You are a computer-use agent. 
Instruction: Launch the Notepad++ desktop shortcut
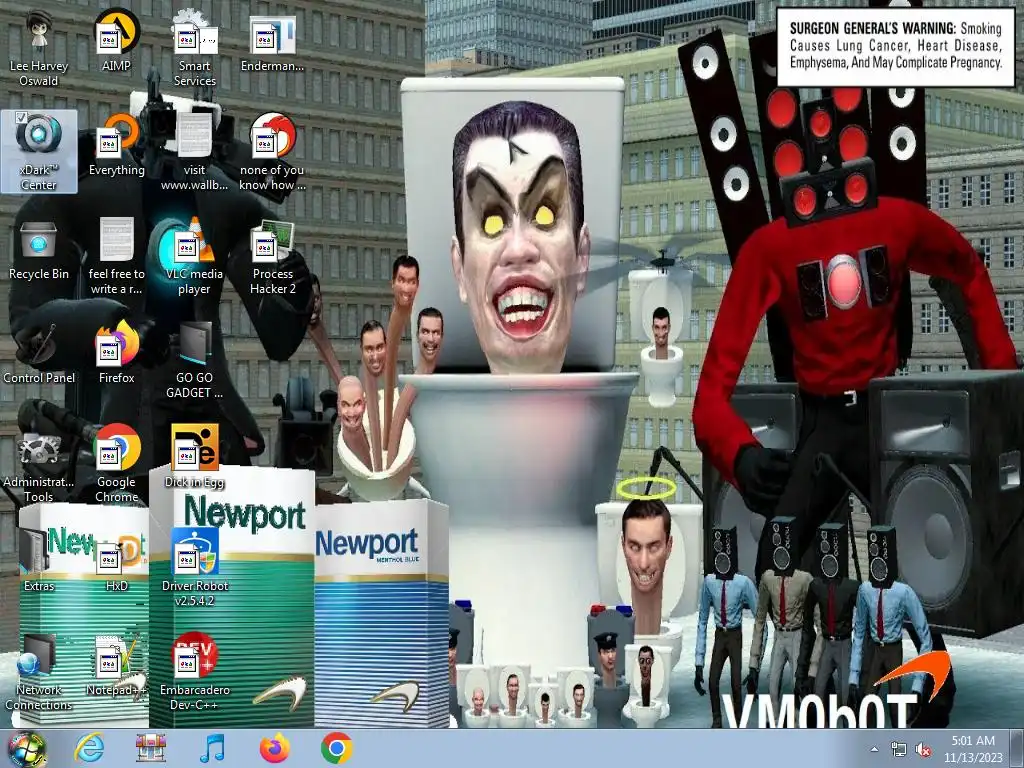[116, 664]
